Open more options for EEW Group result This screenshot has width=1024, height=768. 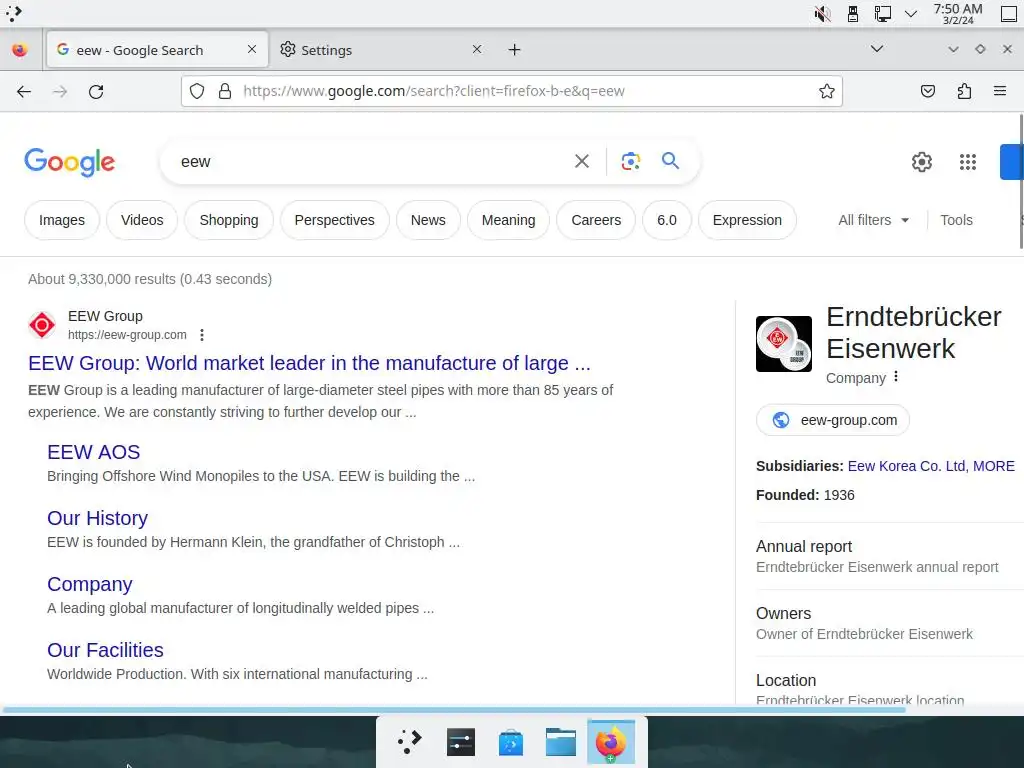click(202, 335)
